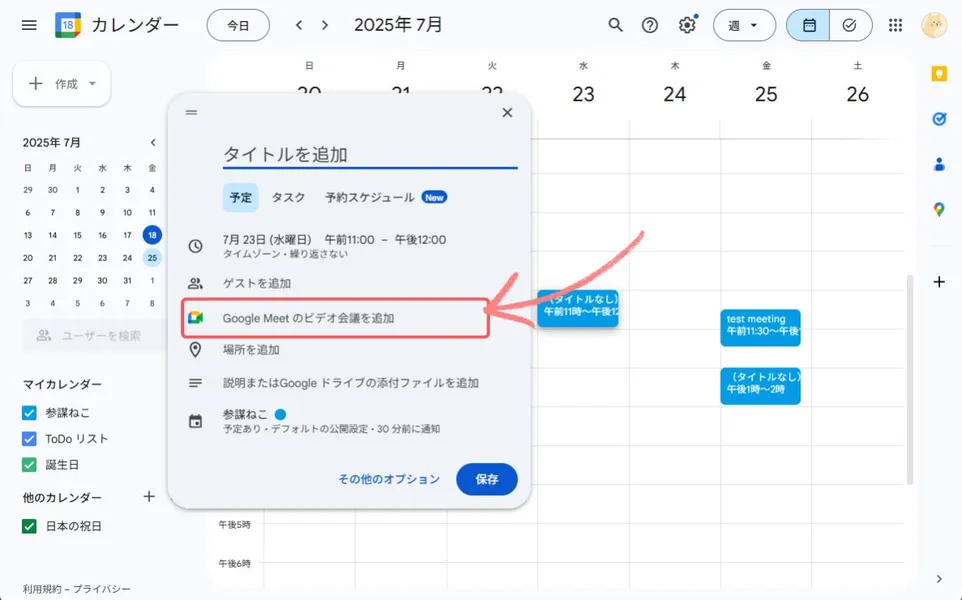962x600 pixels.
Task: Open the Google apps grid
Action: (x=895, y=25)
